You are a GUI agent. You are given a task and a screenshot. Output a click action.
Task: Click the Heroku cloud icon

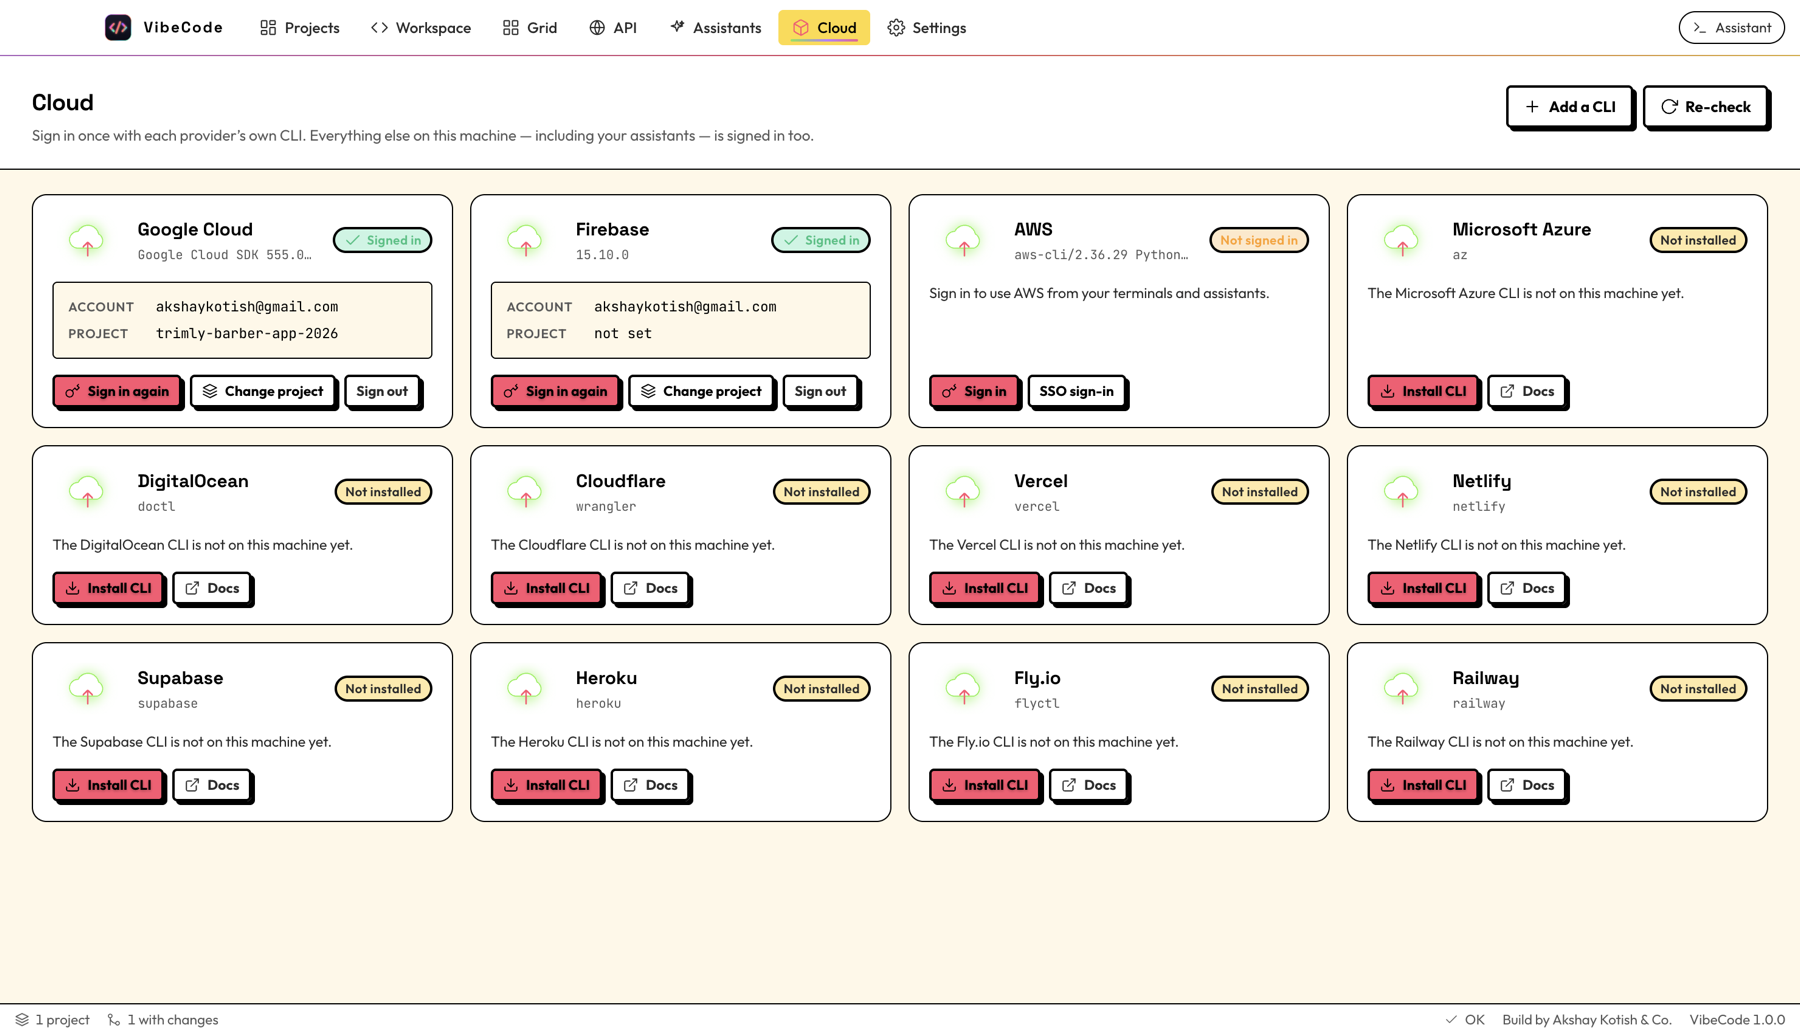(x=525, y=688)
